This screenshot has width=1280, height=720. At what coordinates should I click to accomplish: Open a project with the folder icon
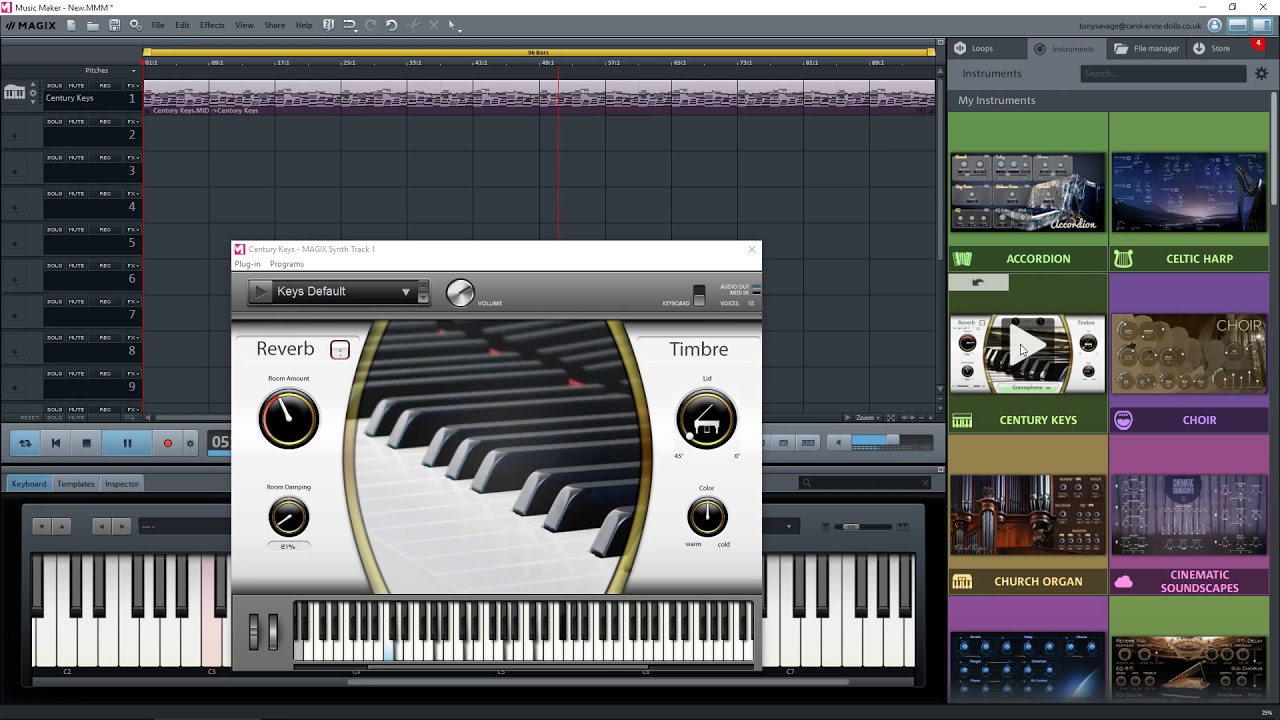coord(92,25)
